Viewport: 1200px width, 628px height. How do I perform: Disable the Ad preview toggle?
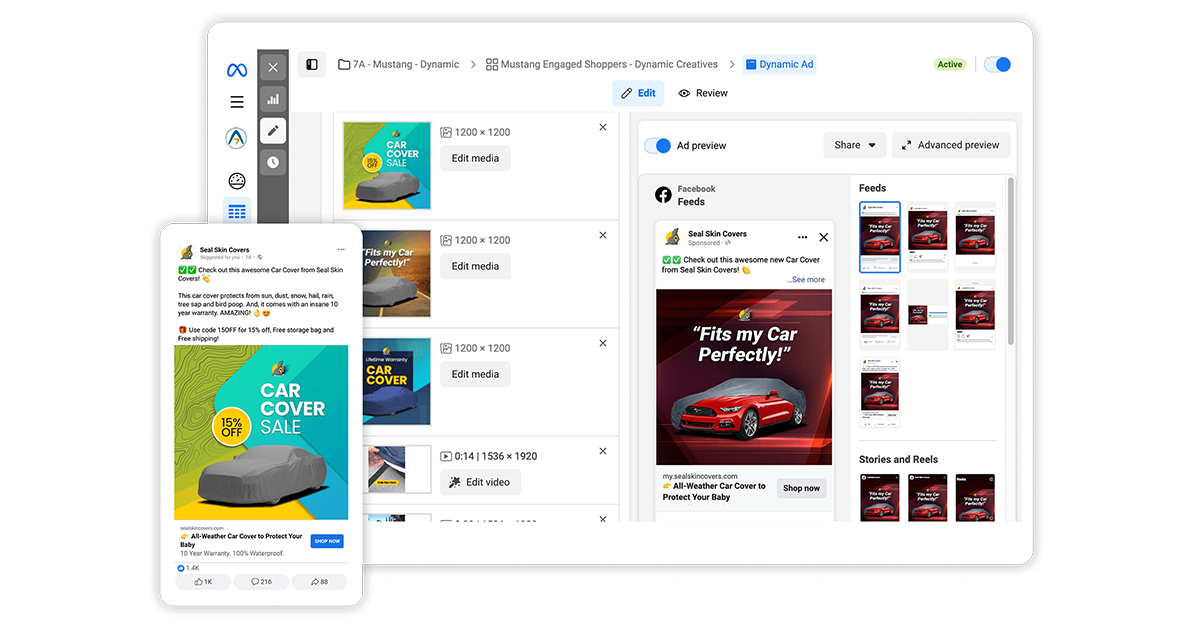[657, 146]
